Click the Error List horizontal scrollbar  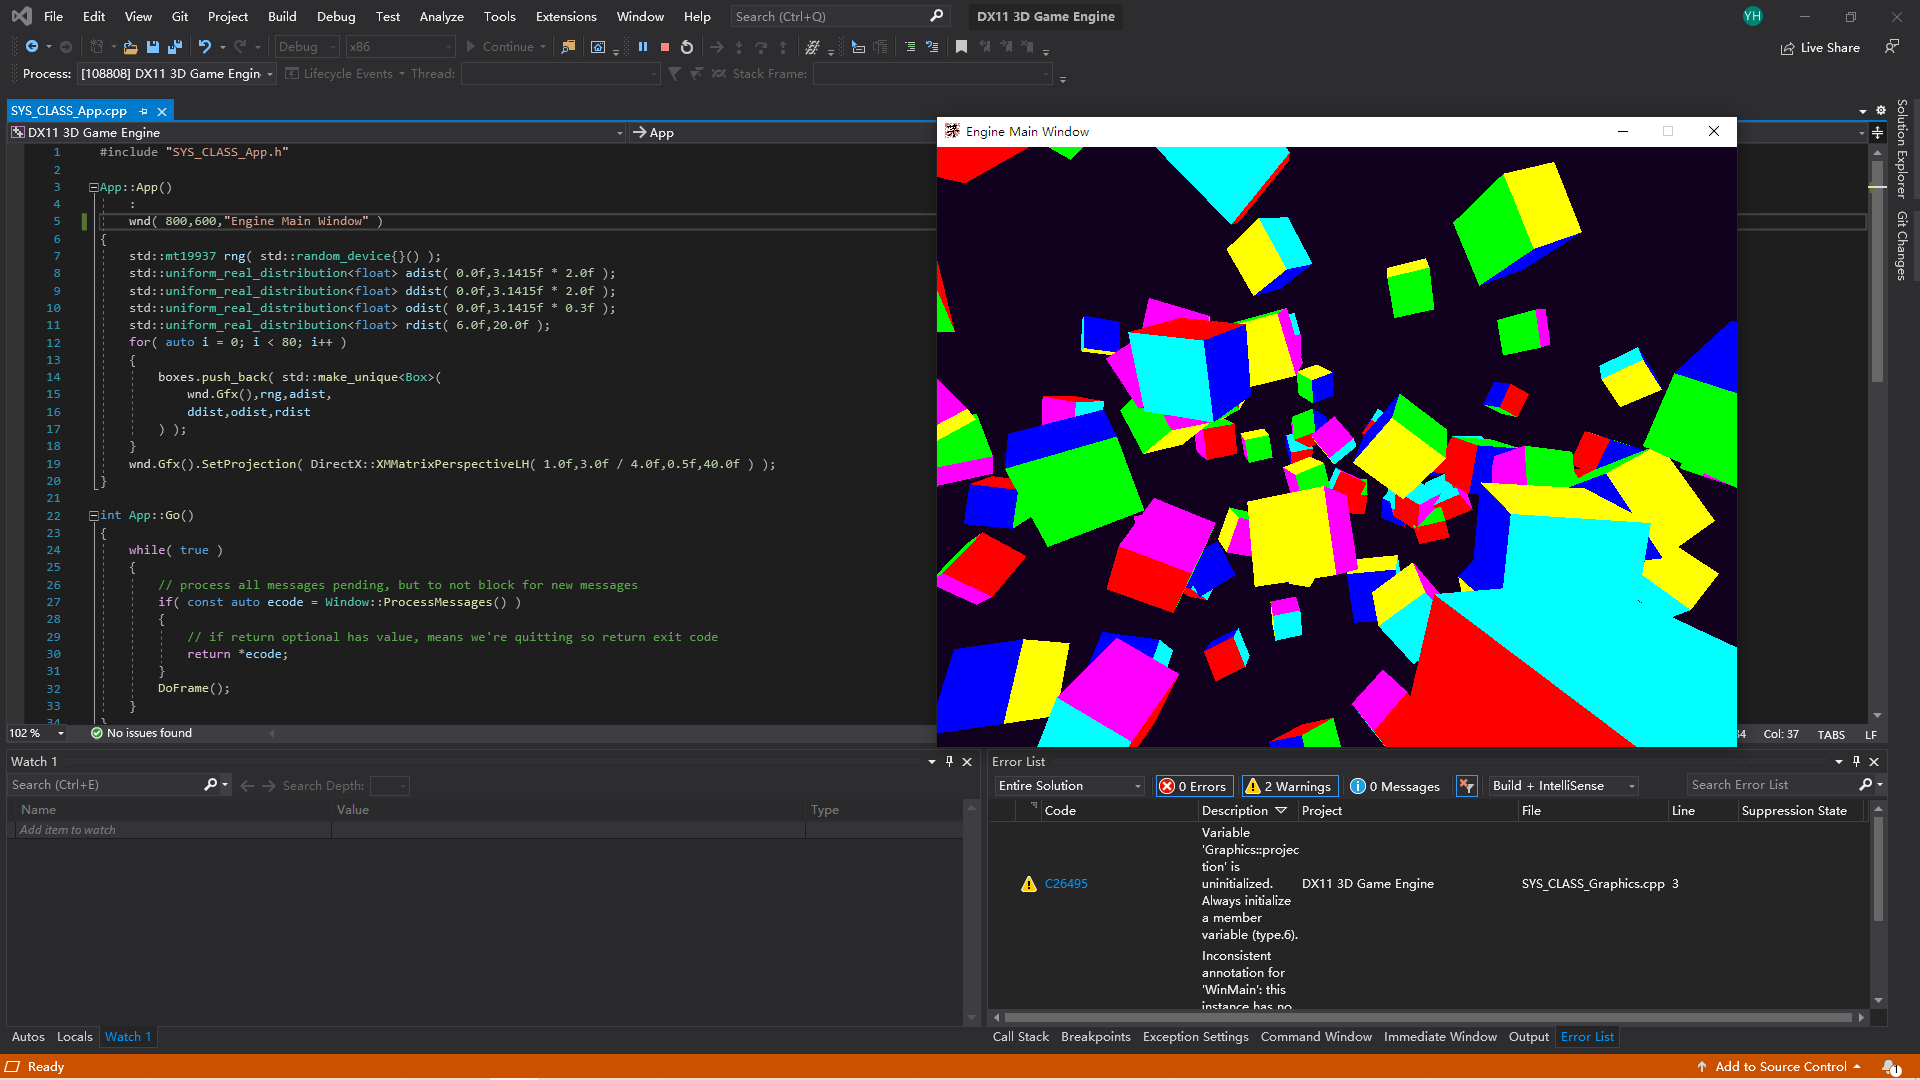(x=1427, y=1017)
